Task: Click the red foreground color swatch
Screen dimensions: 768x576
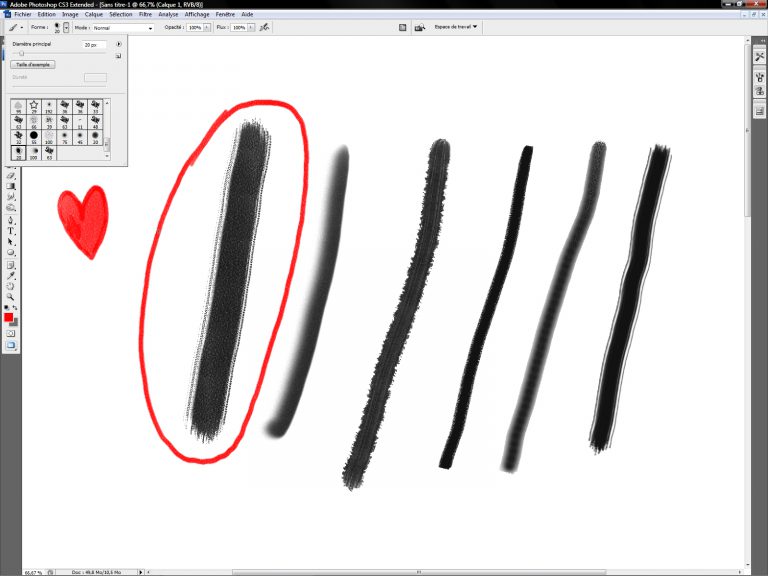Action: [x=9, y=317]
